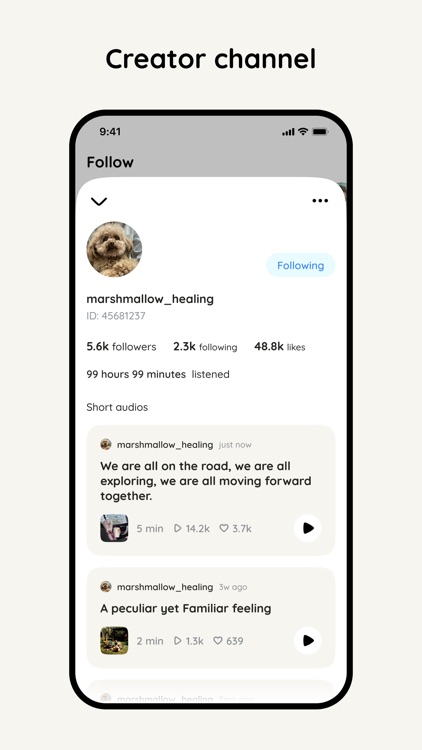Viewport: 422px width, 750px height.
Task: Play 'A peculiar yet Familiar feeling' audio
Action: click(x=308, y=640)
